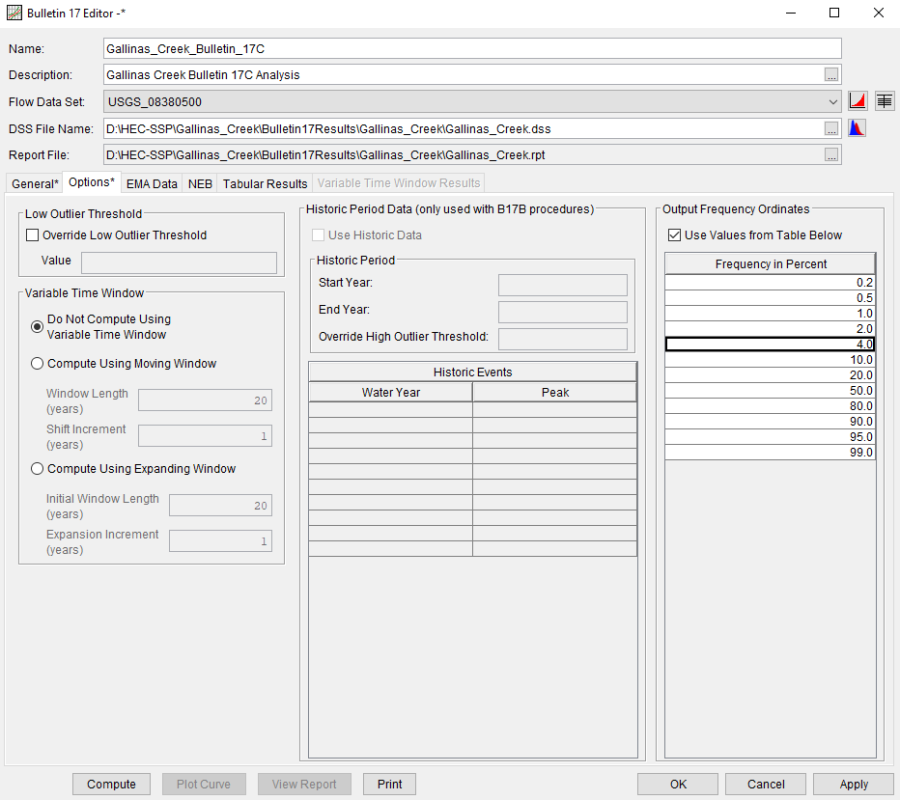Click into the Name text field

[472, 48]
